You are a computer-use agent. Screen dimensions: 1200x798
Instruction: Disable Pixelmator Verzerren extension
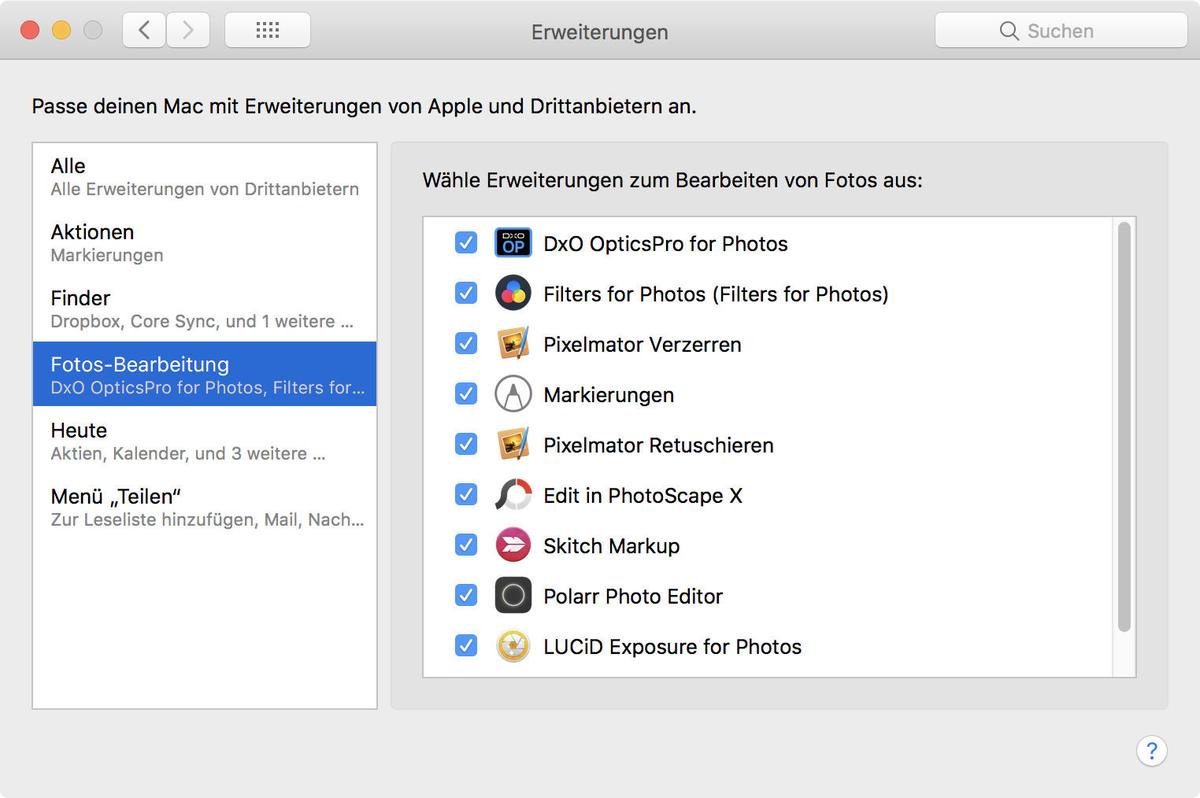466,344
